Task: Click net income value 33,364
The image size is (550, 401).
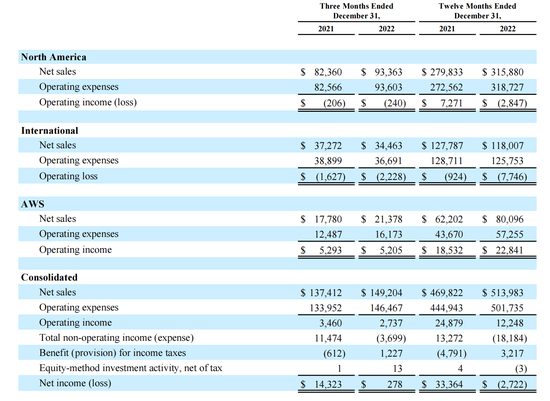Action: click(x=449, y=385)
